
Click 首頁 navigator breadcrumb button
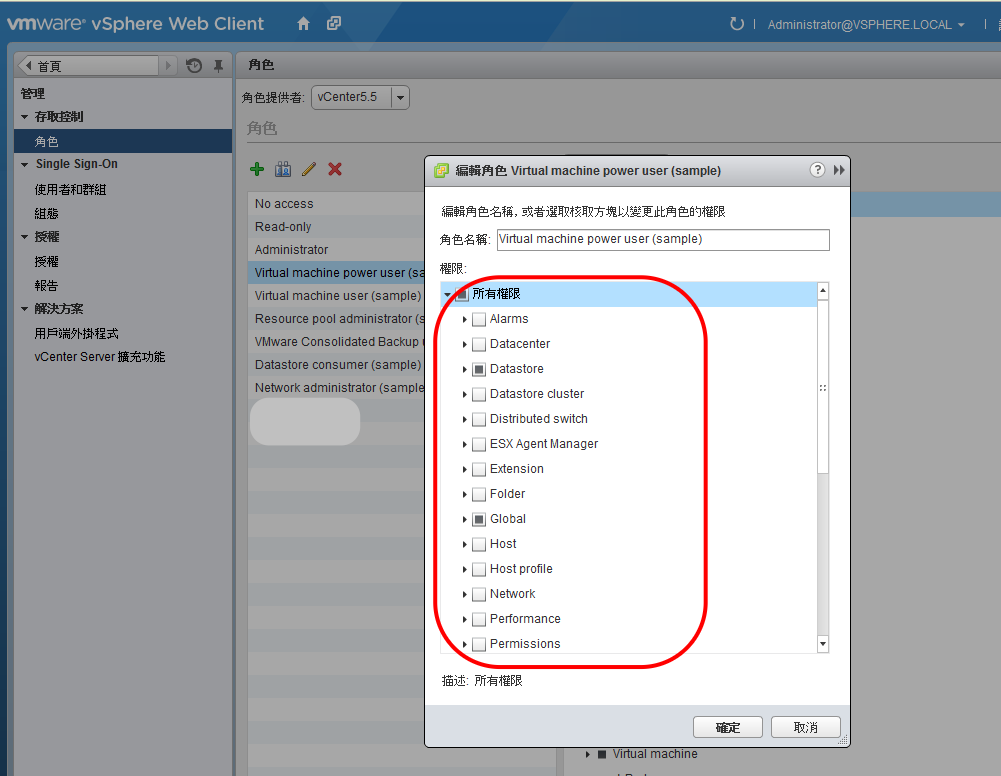pos(89,66)
